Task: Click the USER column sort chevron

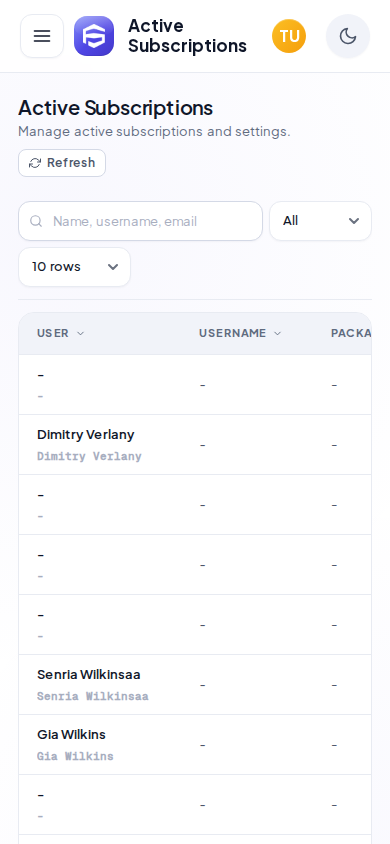Action: (81, 334)
